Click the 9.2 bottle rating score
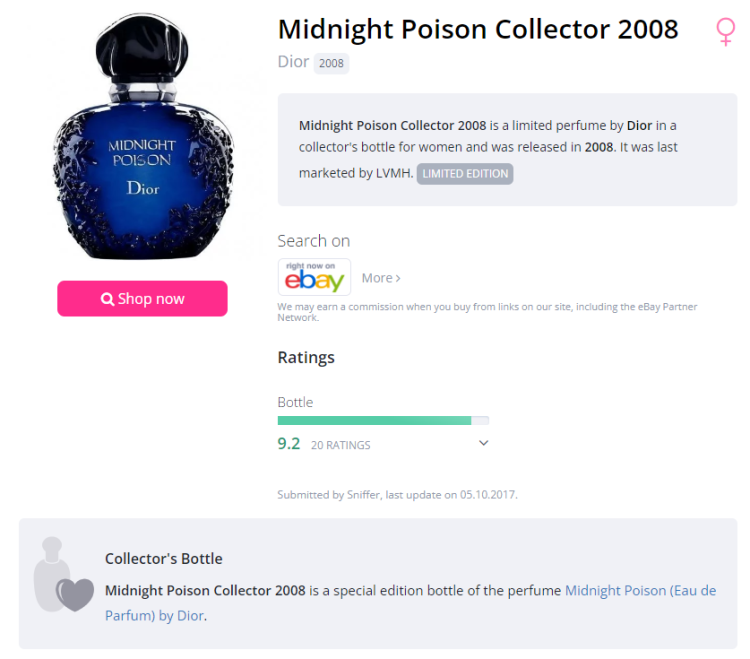The image size is (750, 659). pyautogui.click(x=288, y=444)
